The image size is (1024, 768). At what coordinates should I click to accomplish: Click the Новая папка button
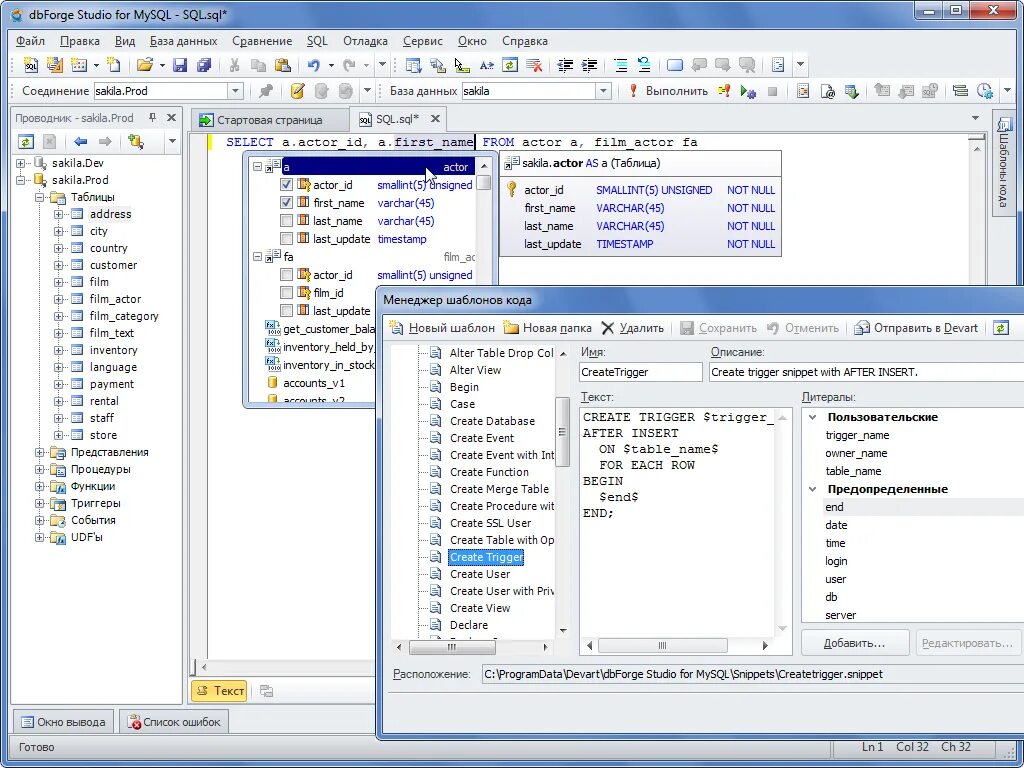547,328
